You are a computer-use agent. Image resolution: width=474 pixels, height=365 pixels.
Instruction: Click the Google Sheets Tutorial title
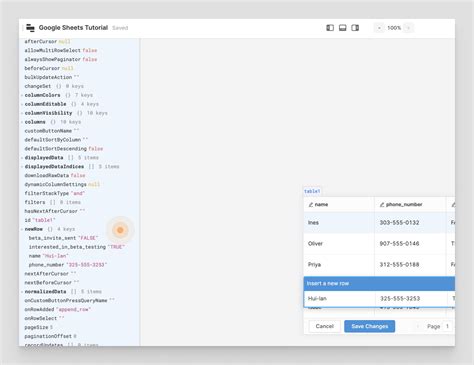click(73, 28)
